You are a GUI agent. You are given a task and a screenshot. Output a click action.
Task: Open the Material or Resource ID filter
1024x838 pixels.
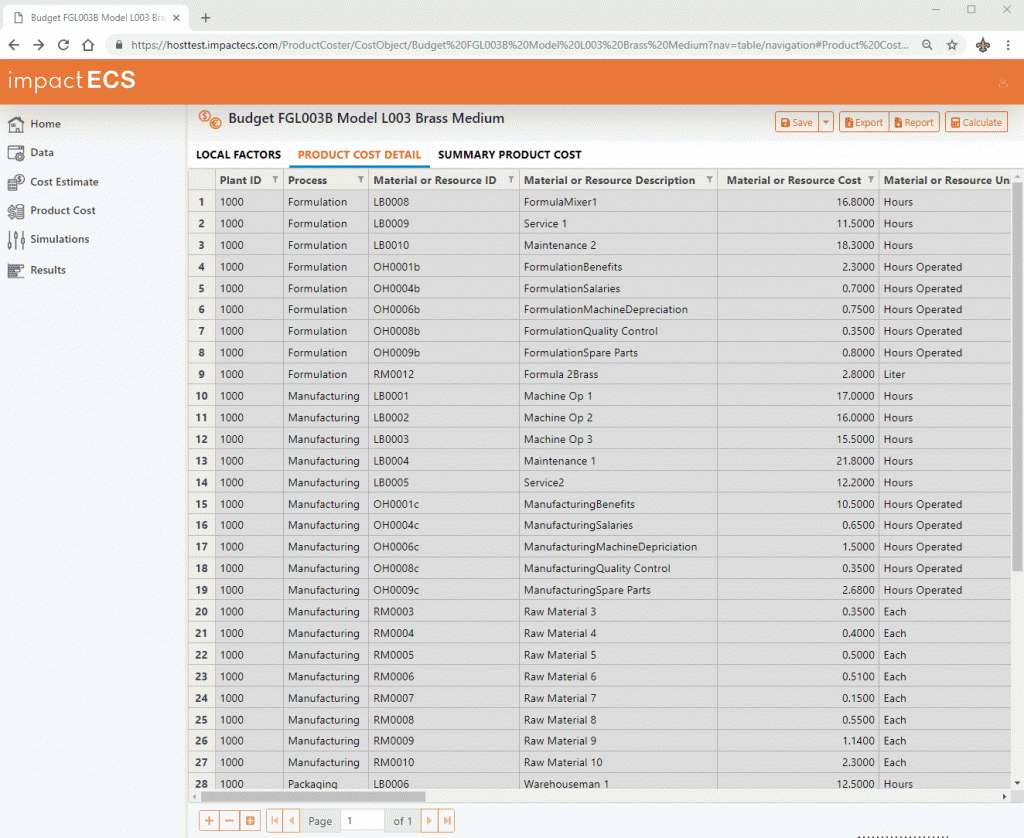click(x=511, y=180)
